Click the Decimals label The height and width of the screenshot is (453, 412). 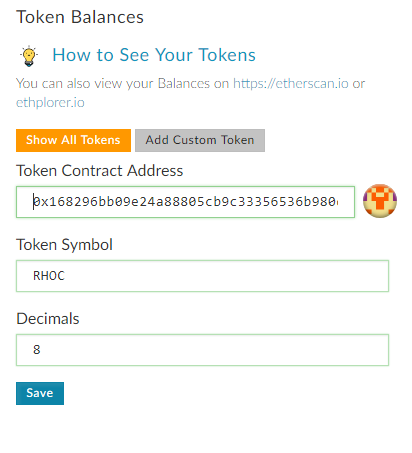coord(48,319)
